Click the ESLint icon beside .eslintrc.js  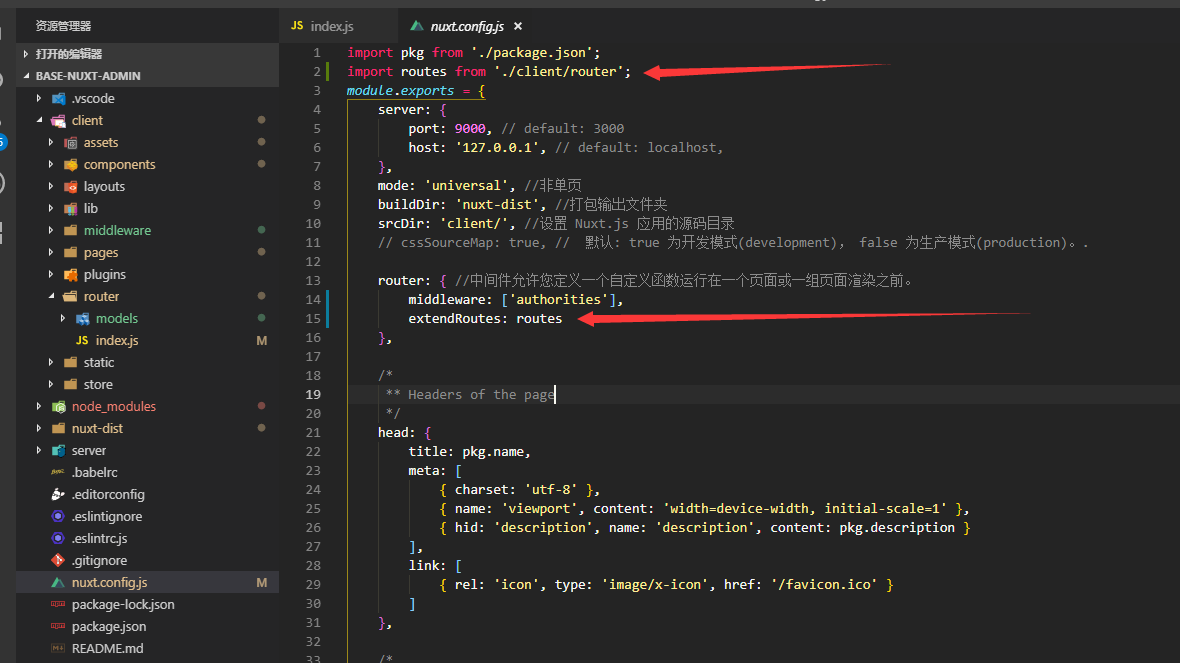[x=58, y=539]
